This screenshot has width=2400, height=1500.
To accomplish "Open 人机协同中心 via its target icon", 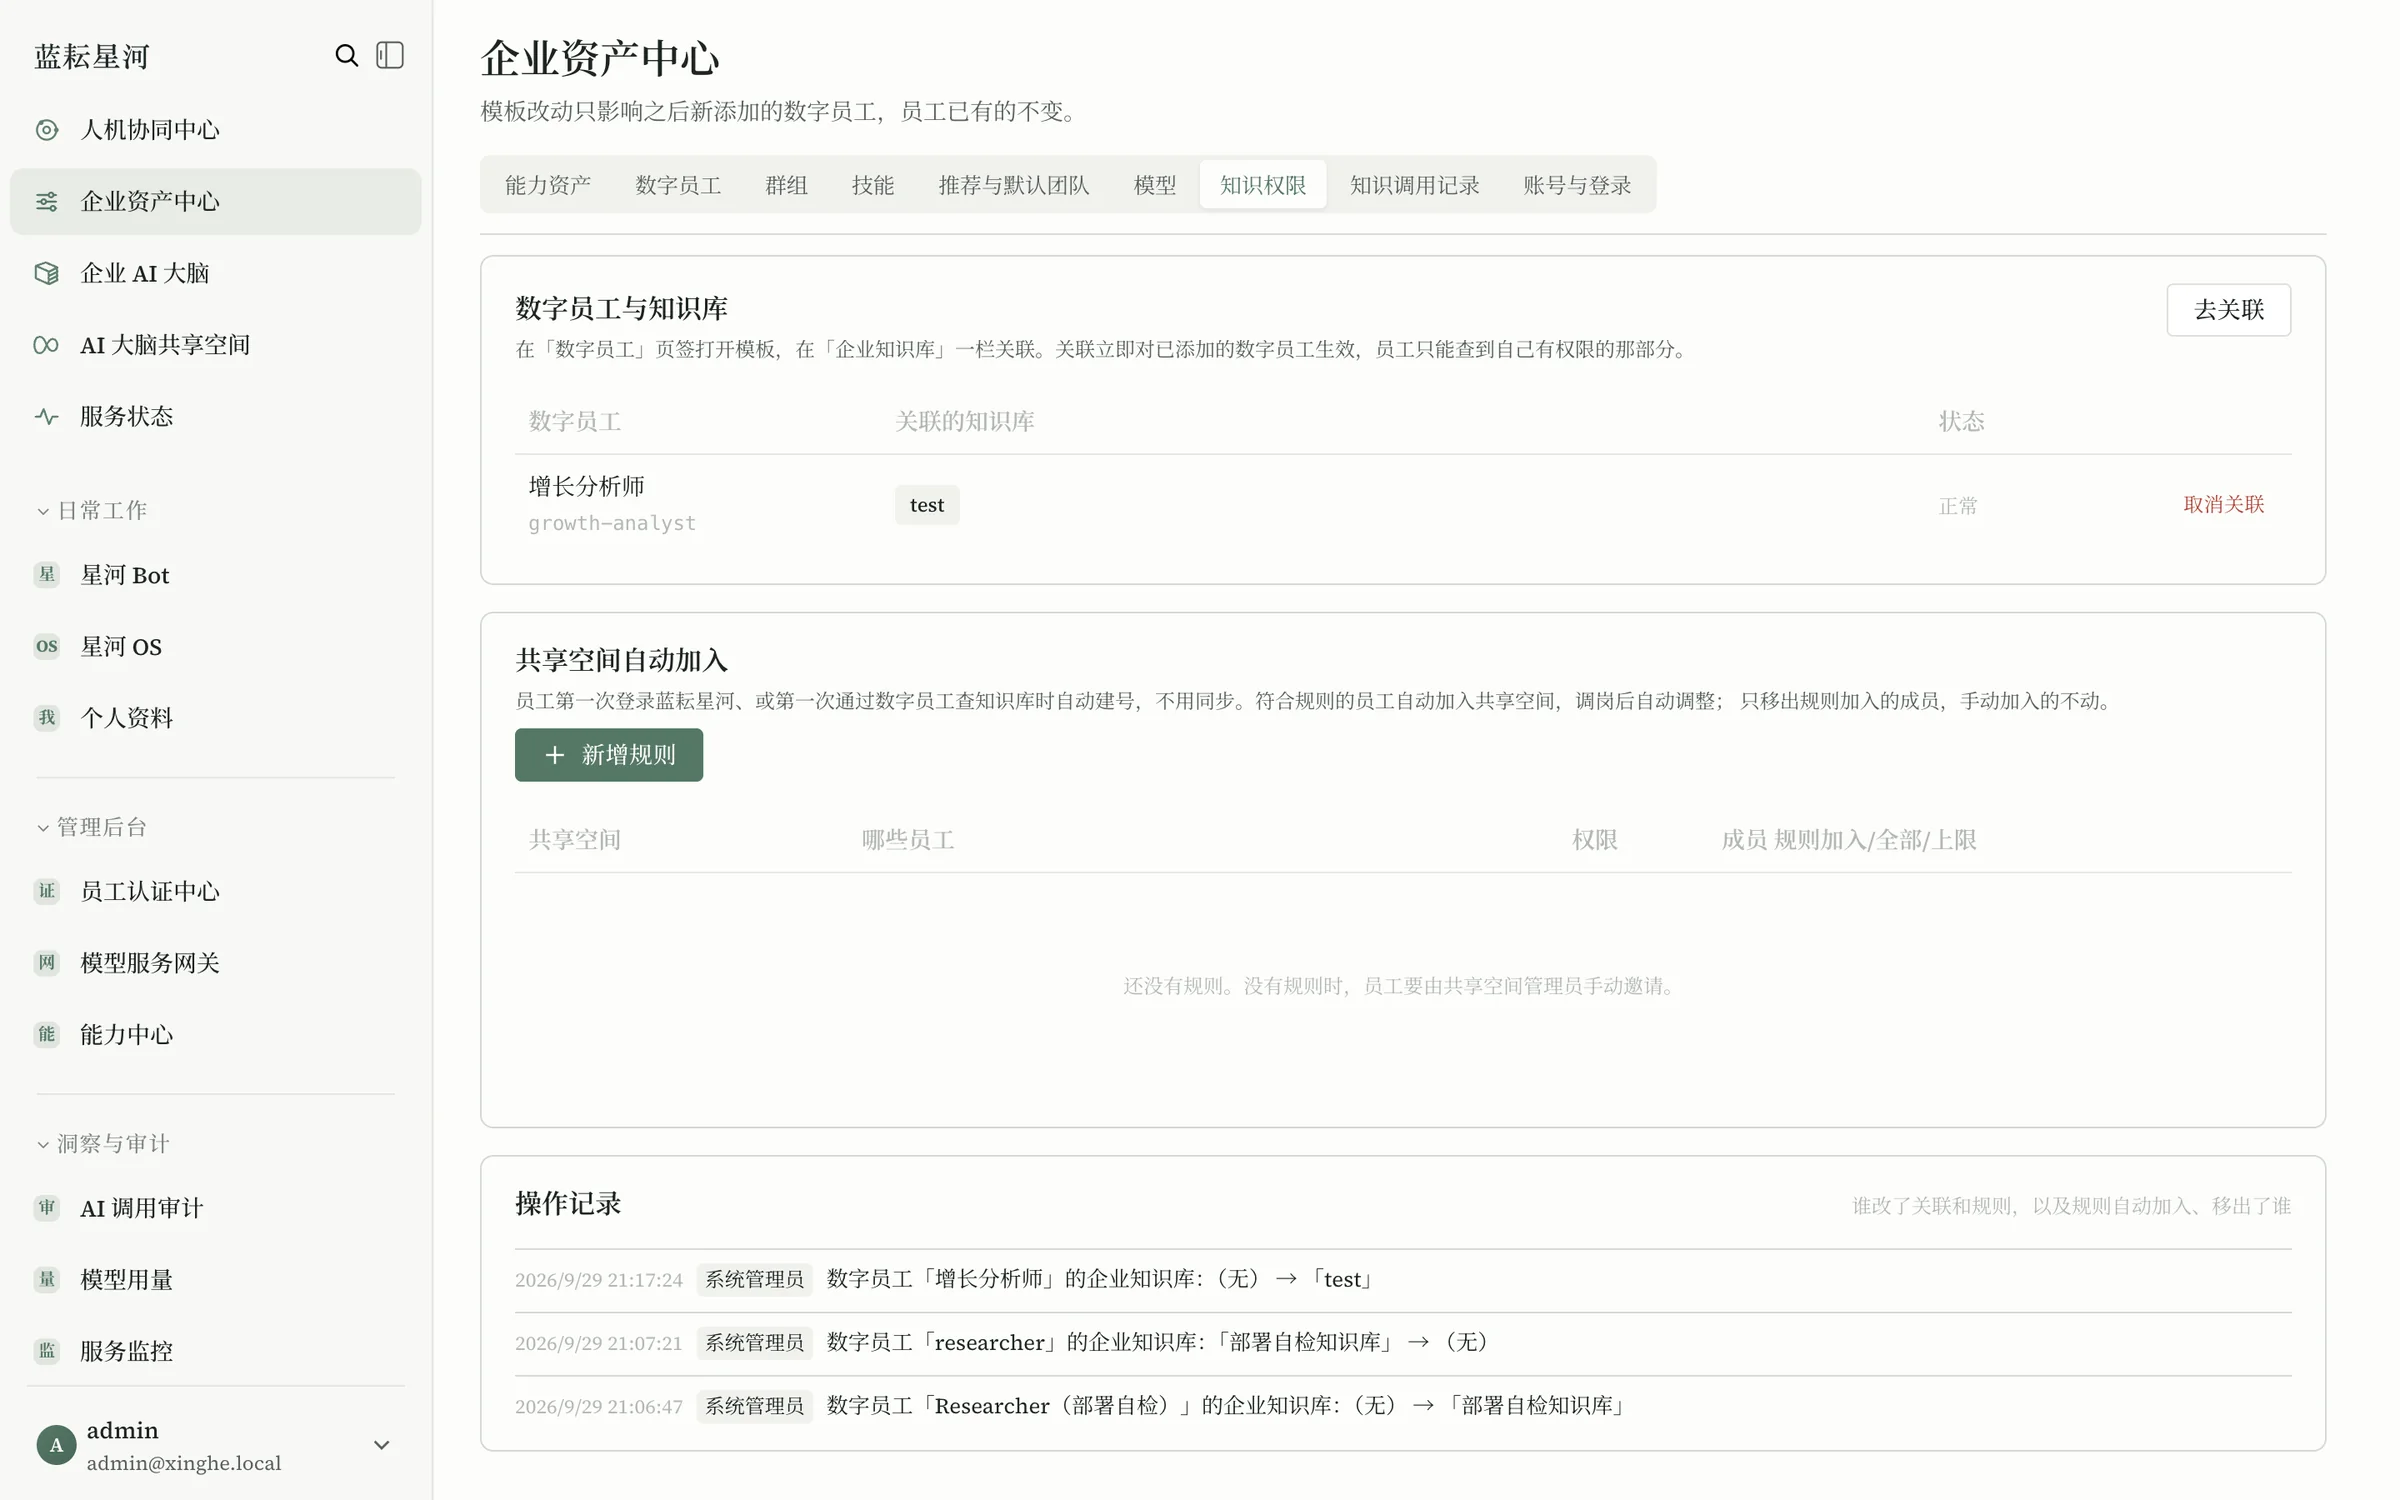I will coord(47,130).
